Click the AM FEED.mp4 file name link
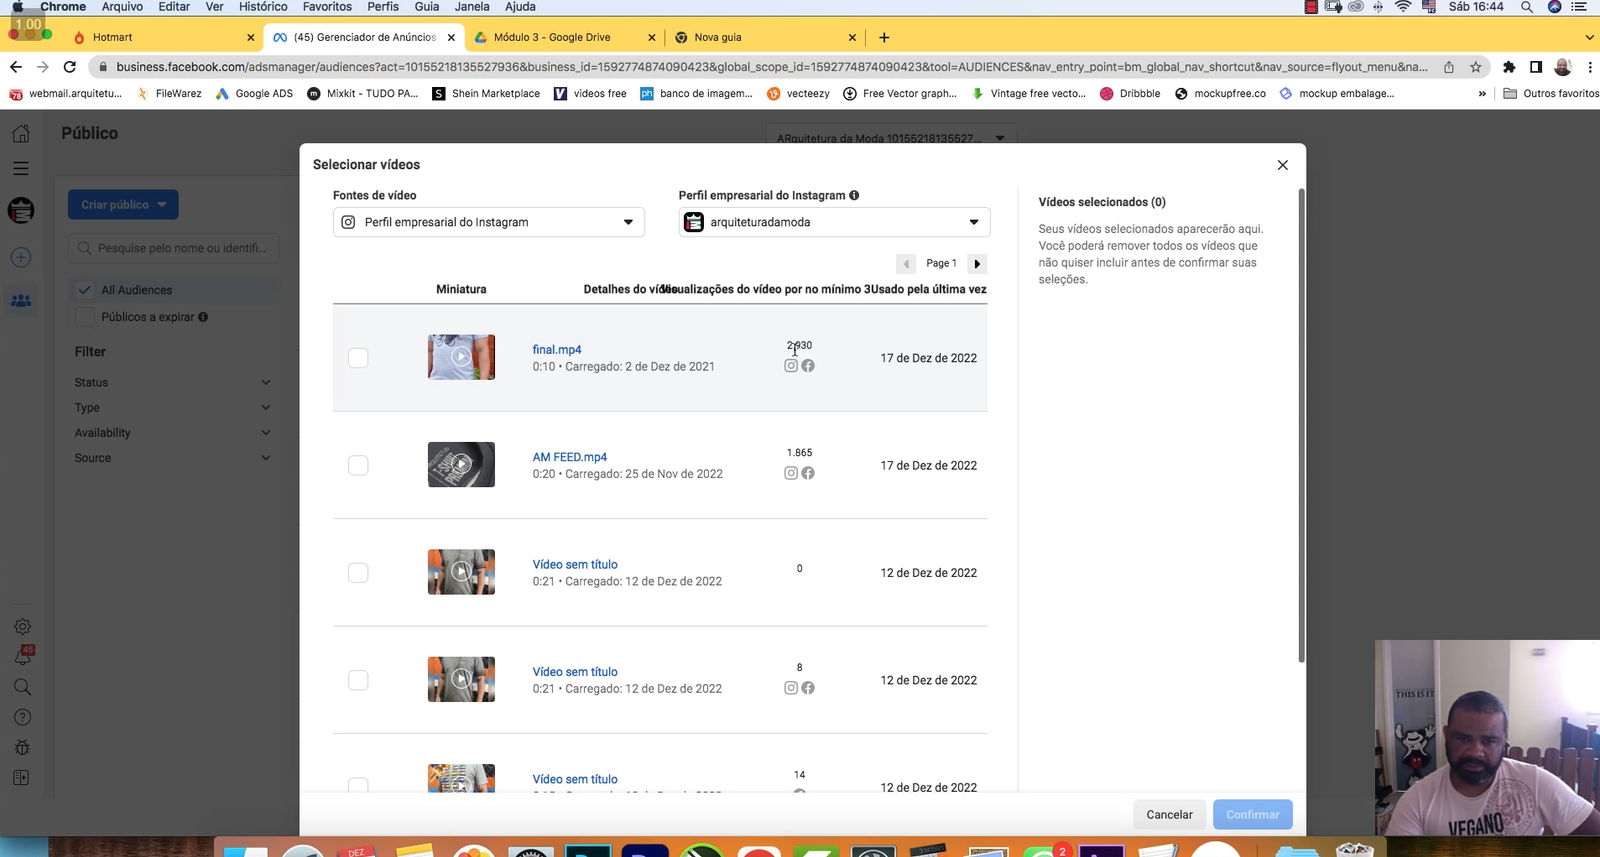This screenshot has height=857, width=1600. coord(570,457)
